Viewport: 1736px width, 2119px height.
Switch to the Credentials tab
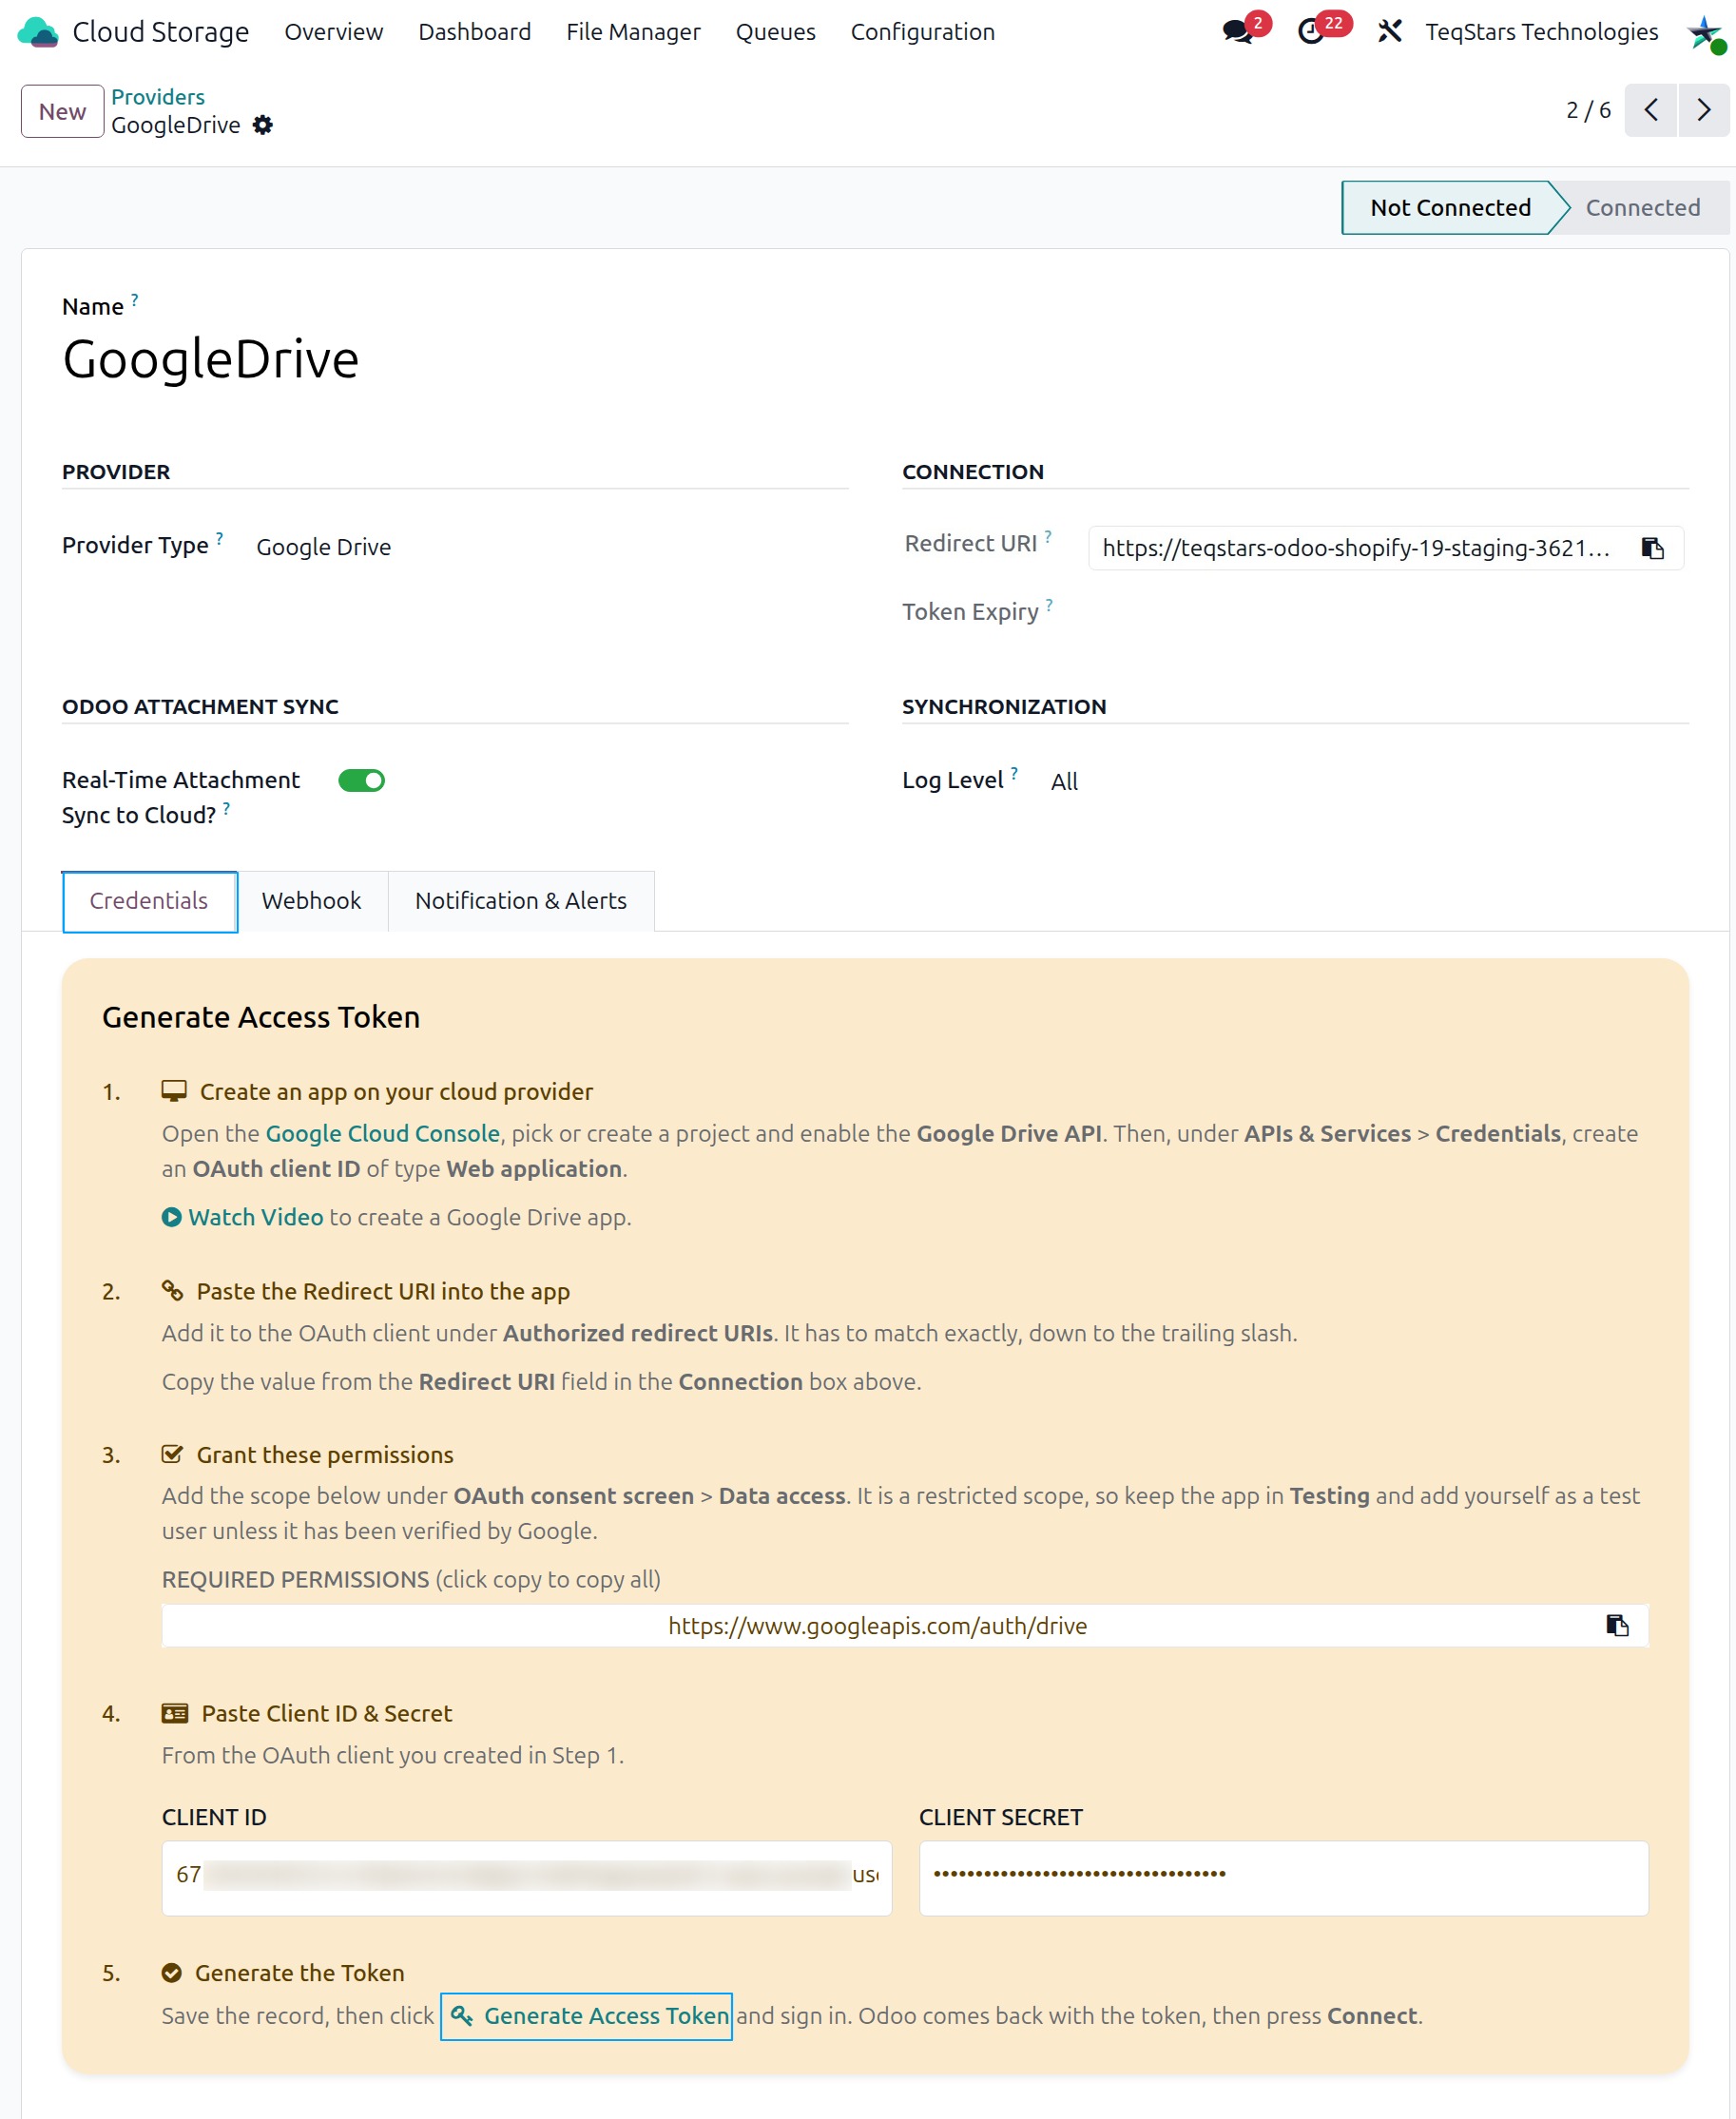[x=149, y=901]
